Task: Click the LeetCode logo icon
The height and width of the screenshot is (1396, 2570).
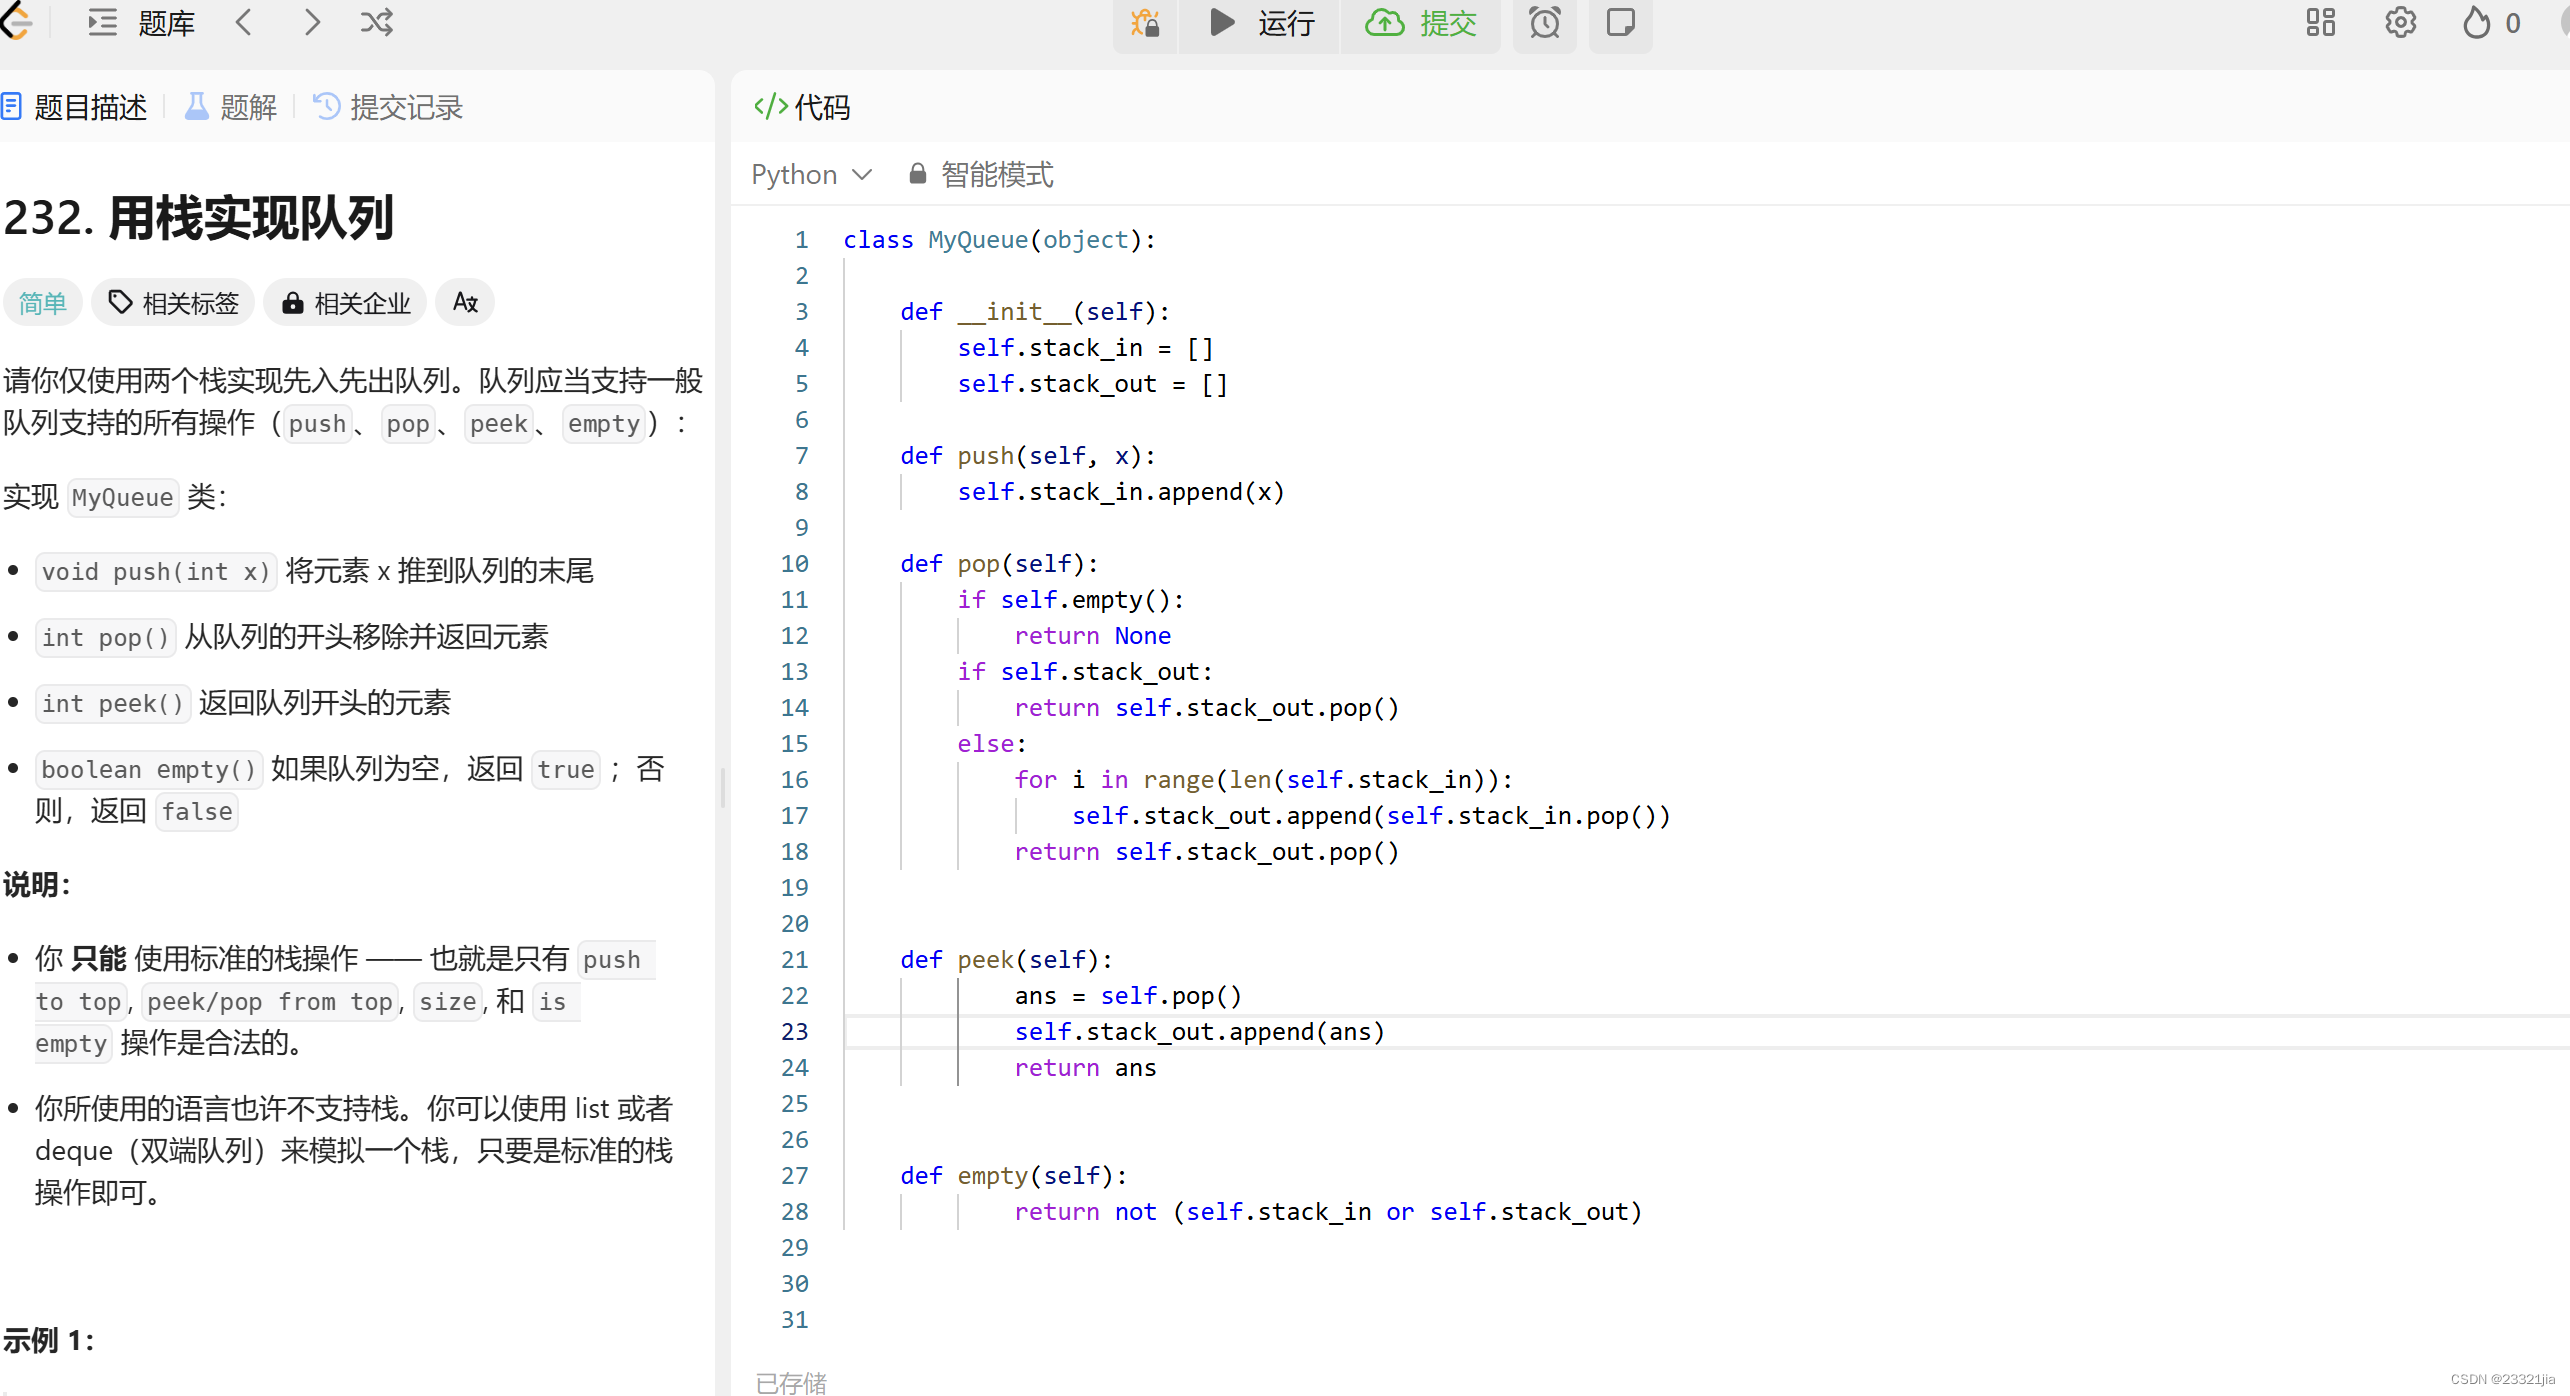Action: pyautogui.click(x=15, y=22)
